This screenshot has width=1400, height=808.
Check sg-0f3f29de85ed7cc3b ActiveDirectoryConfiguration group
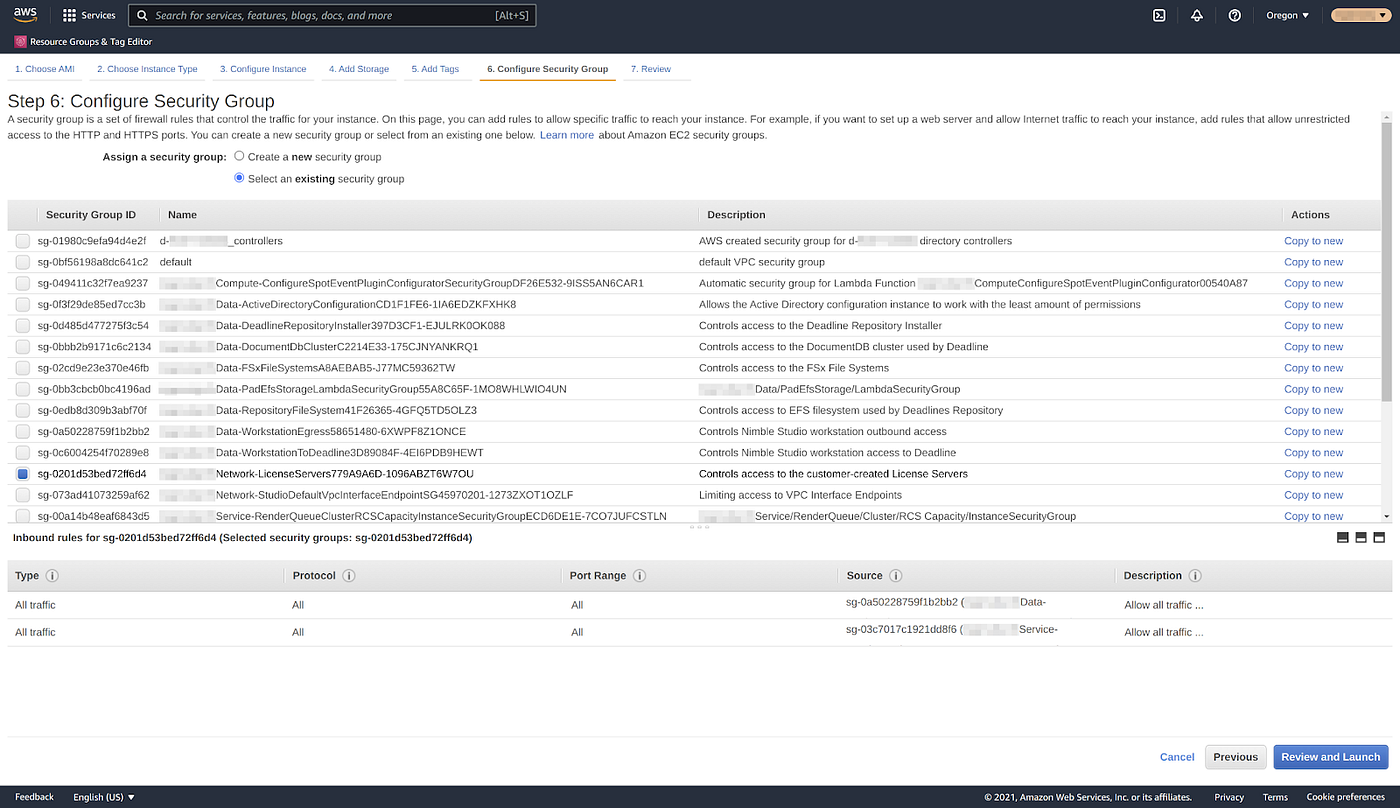point(23,304)
